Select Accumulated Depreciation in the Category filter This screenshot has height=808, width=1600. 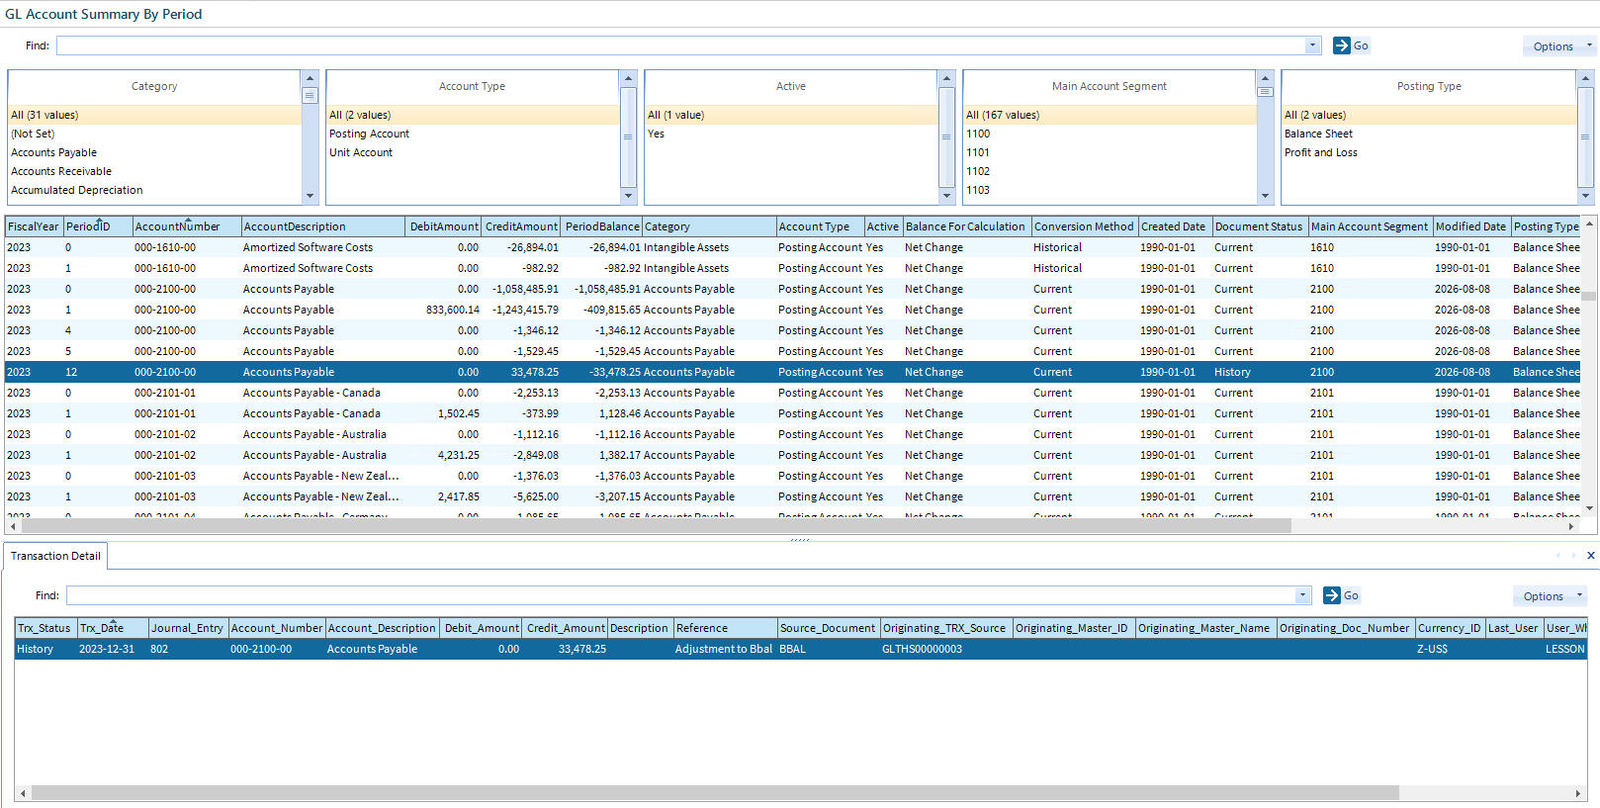click(154, 191)
